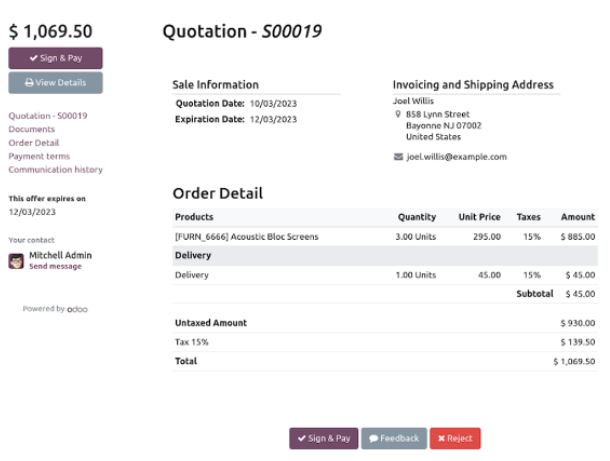Click Mitchell Admin avatar picture
The image size is (610, 461).
click(x=16, y=261)
